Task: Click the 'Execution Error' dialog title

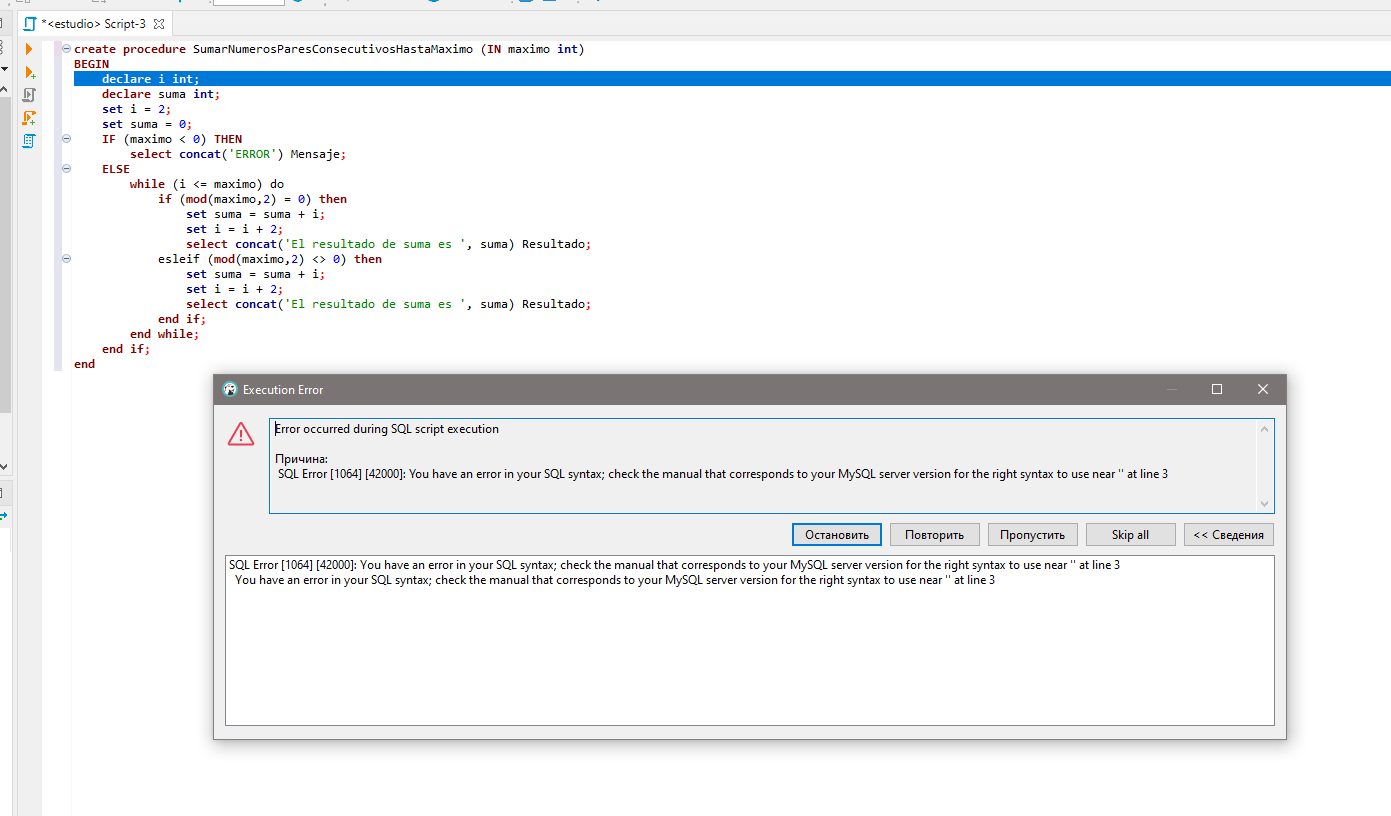Action: (283, 390)
